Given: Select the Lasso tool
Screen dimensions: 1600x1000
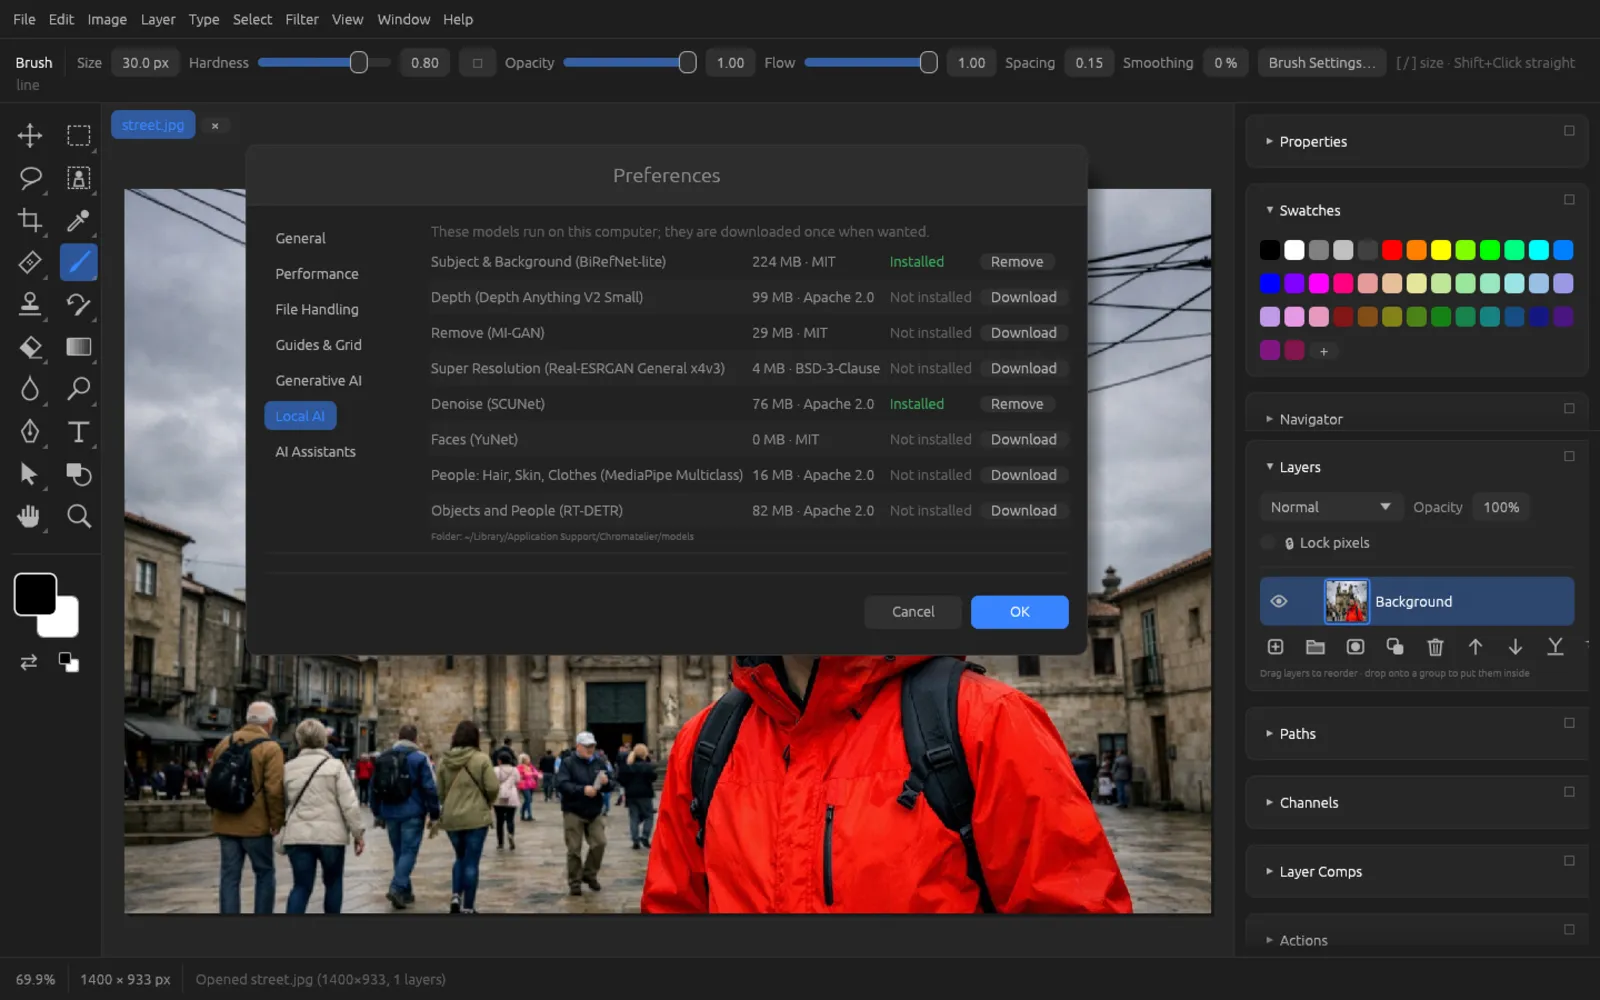Looking at the screenshot, I should coord(30,178).
